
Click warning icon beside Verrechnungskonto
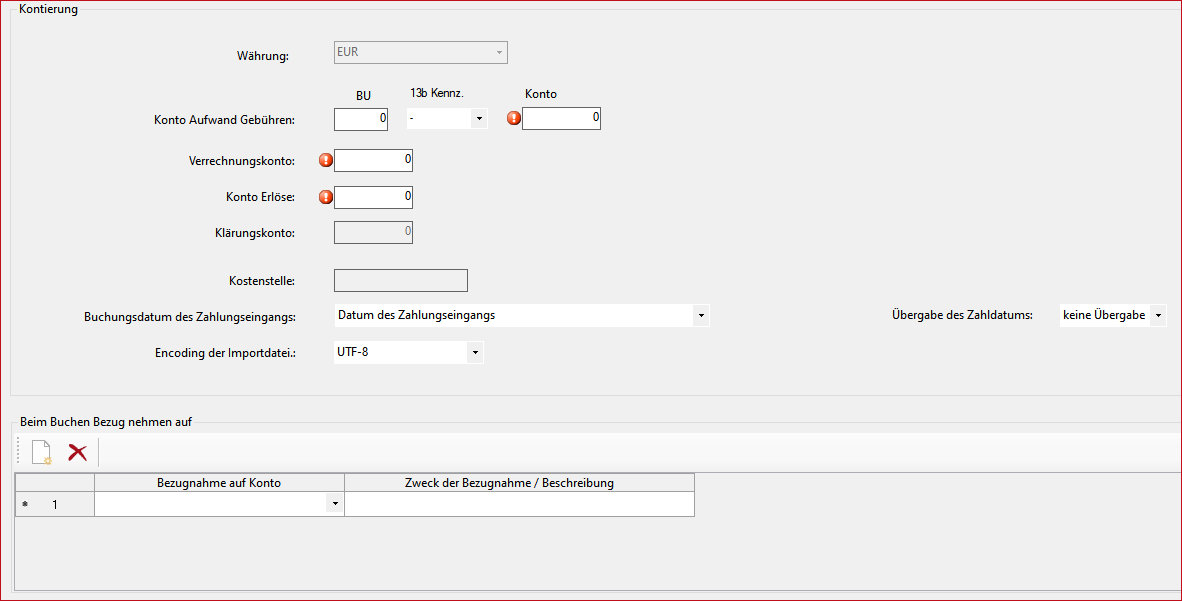coord(325,160)
